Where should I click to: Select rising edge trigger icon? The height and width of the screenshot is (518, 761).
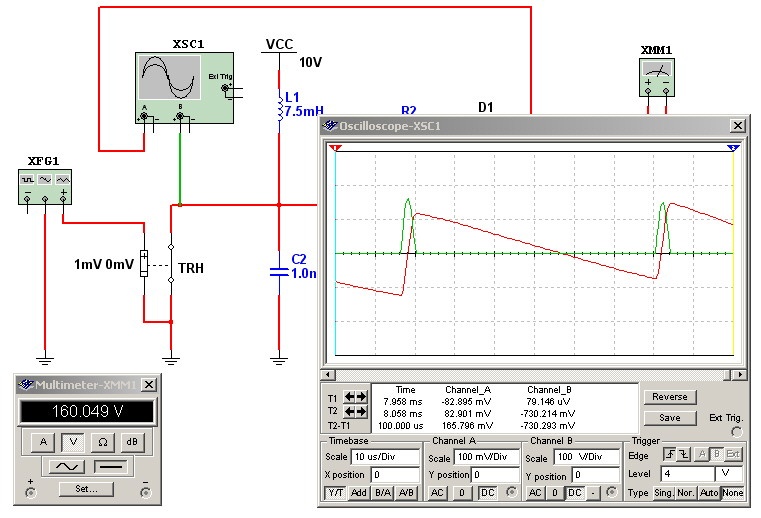669,456
